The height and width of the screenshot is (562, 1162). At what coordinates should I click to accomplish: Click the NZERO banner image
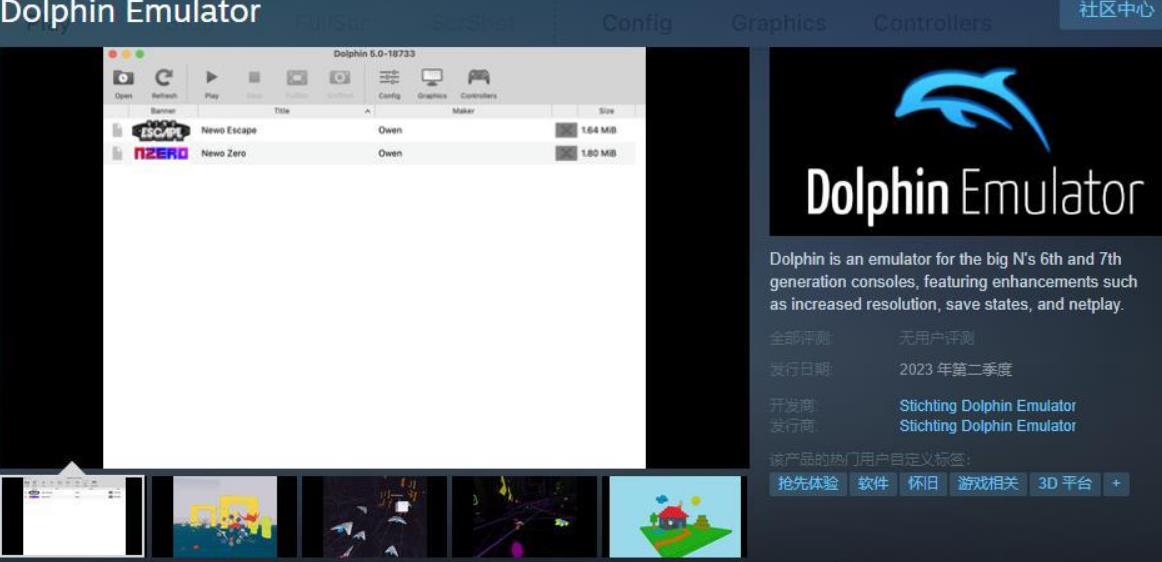click(x=161, y=153)
